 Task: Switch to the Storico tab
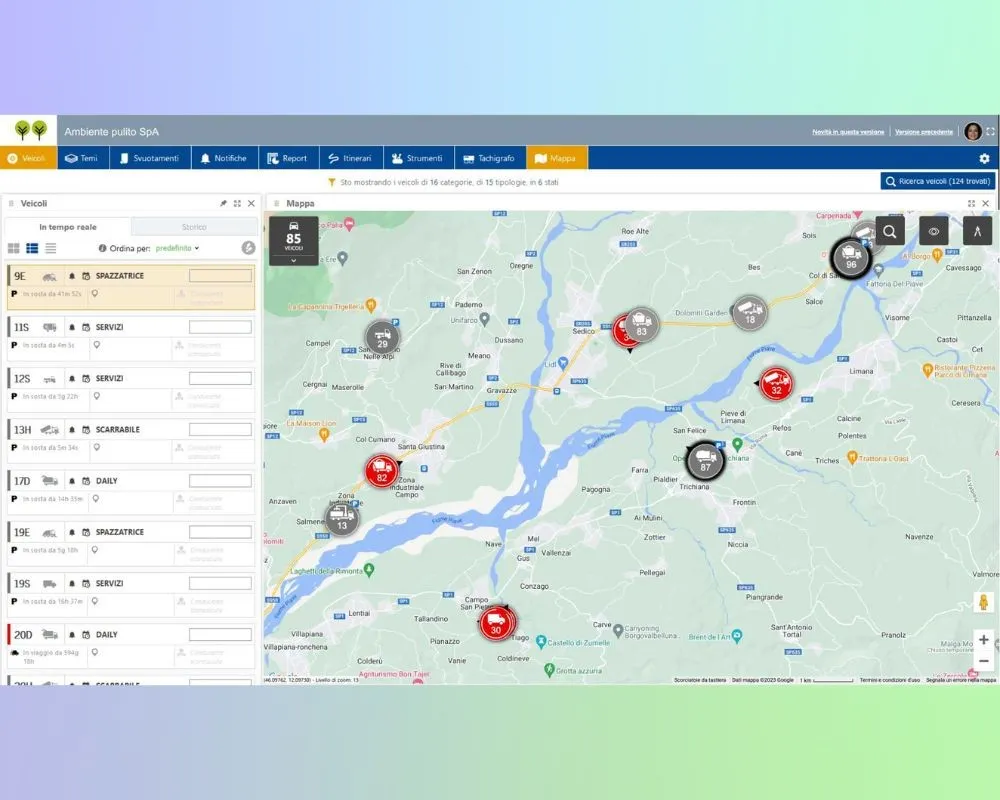point(194,227)
